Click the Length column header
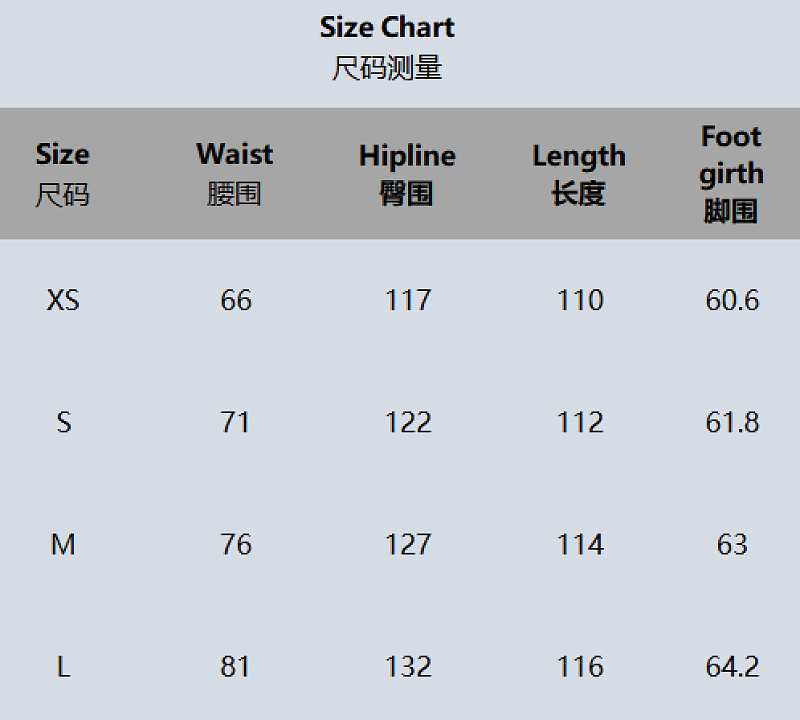 pos(579,175)
